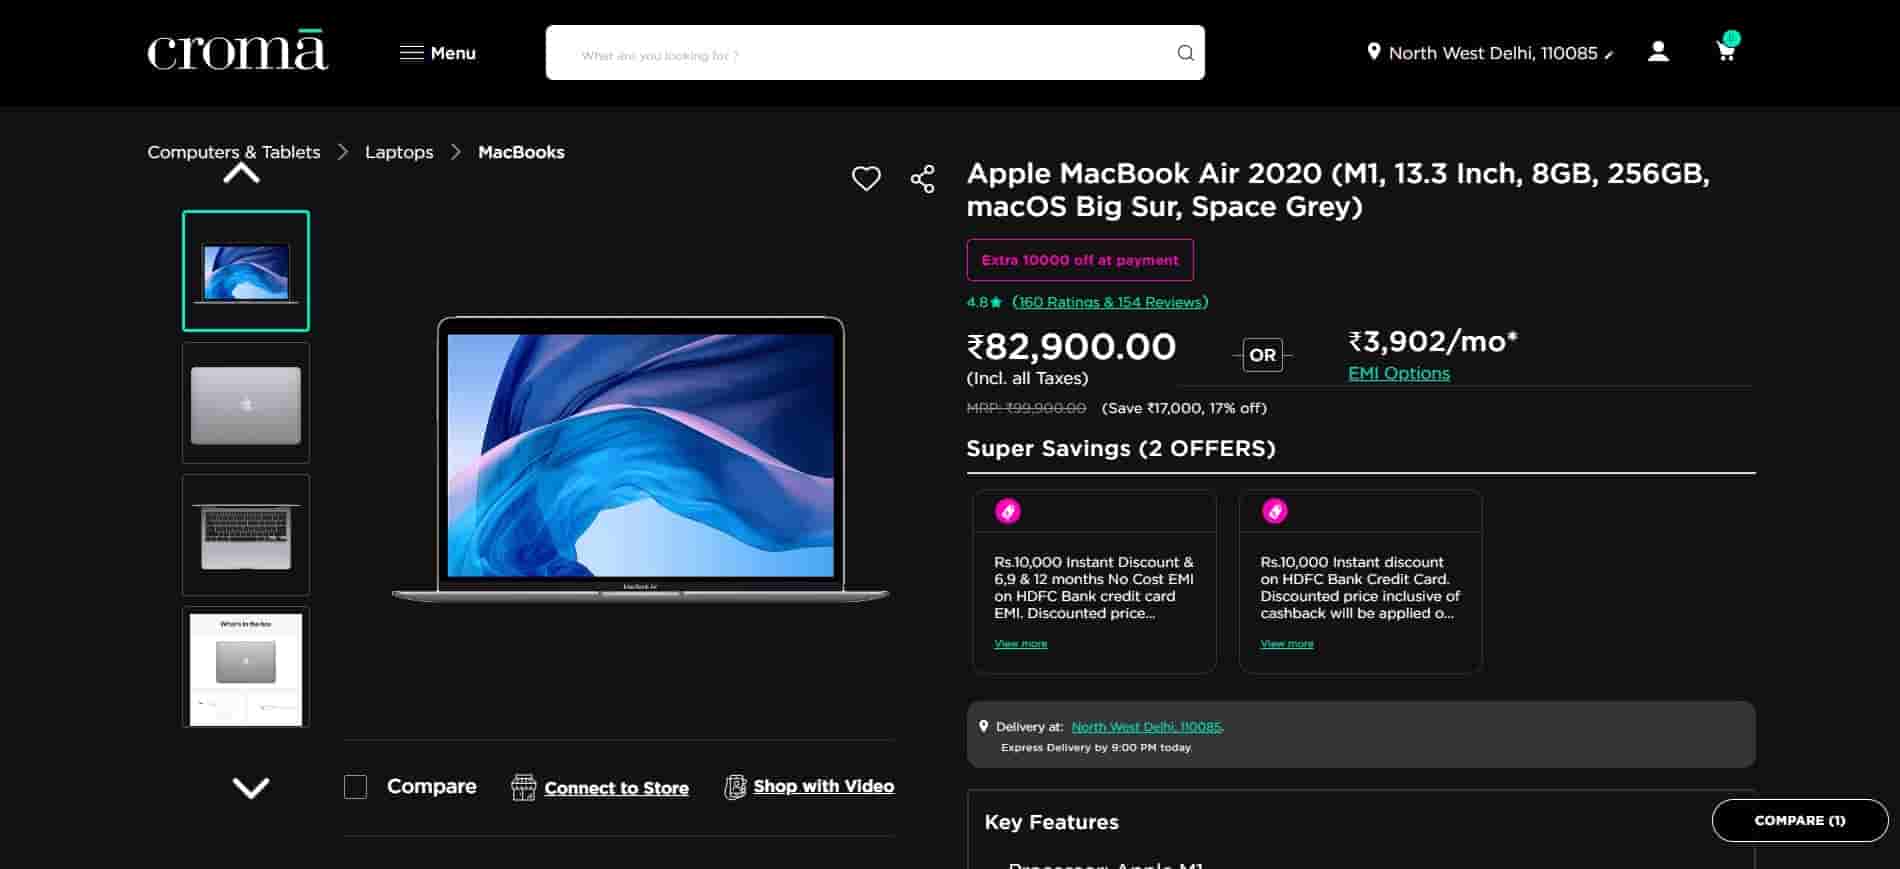Image resolution: width=1900 pixels, height=869 pixels.
Task: Click the share icon
Action: pyautogui.click(x=922, y=179)
